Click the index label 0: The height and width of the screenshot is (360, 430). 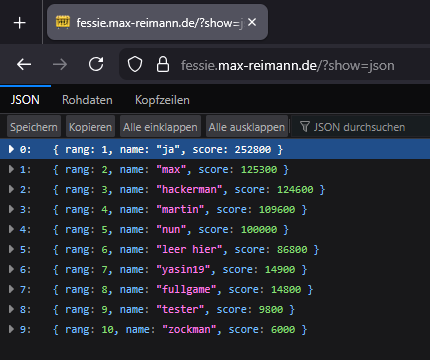(25, 149)
